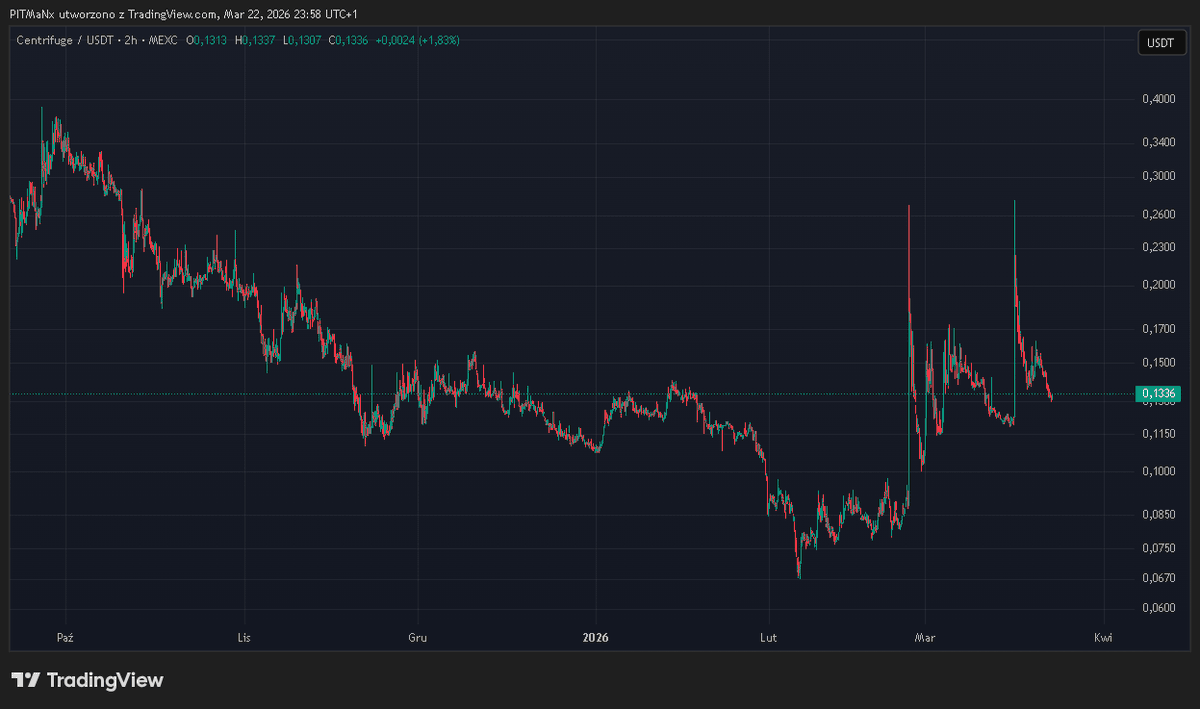The height and width of the screenshot is (709, 1200).
Task: Click the 0,3000 price axis label
Action: tap(1159, 176)
